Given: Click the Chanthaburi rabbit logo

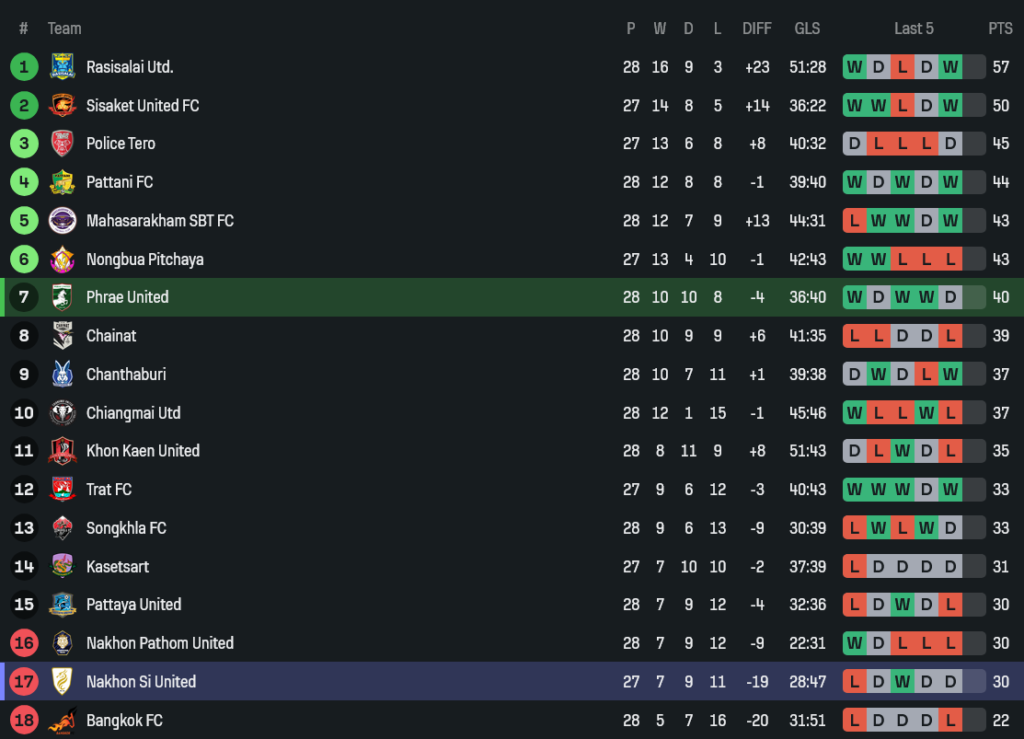Looking at the screenshot, I should (62, 374).
